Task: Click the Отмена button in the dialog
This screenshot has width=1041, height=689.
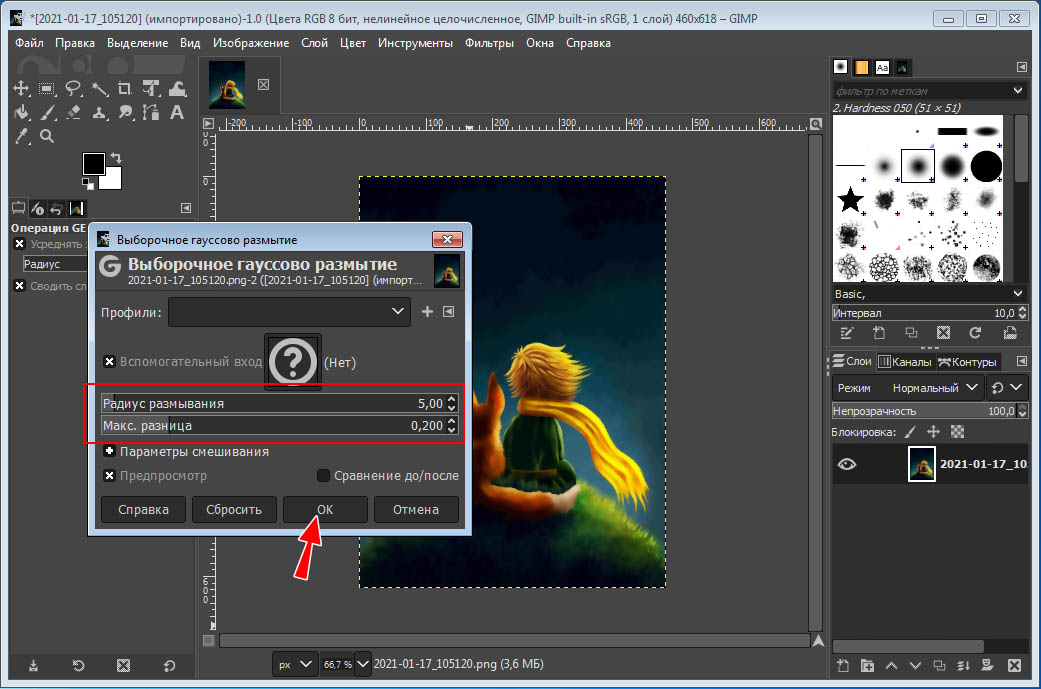Action: pyautogui.click(x=416, y=509)
